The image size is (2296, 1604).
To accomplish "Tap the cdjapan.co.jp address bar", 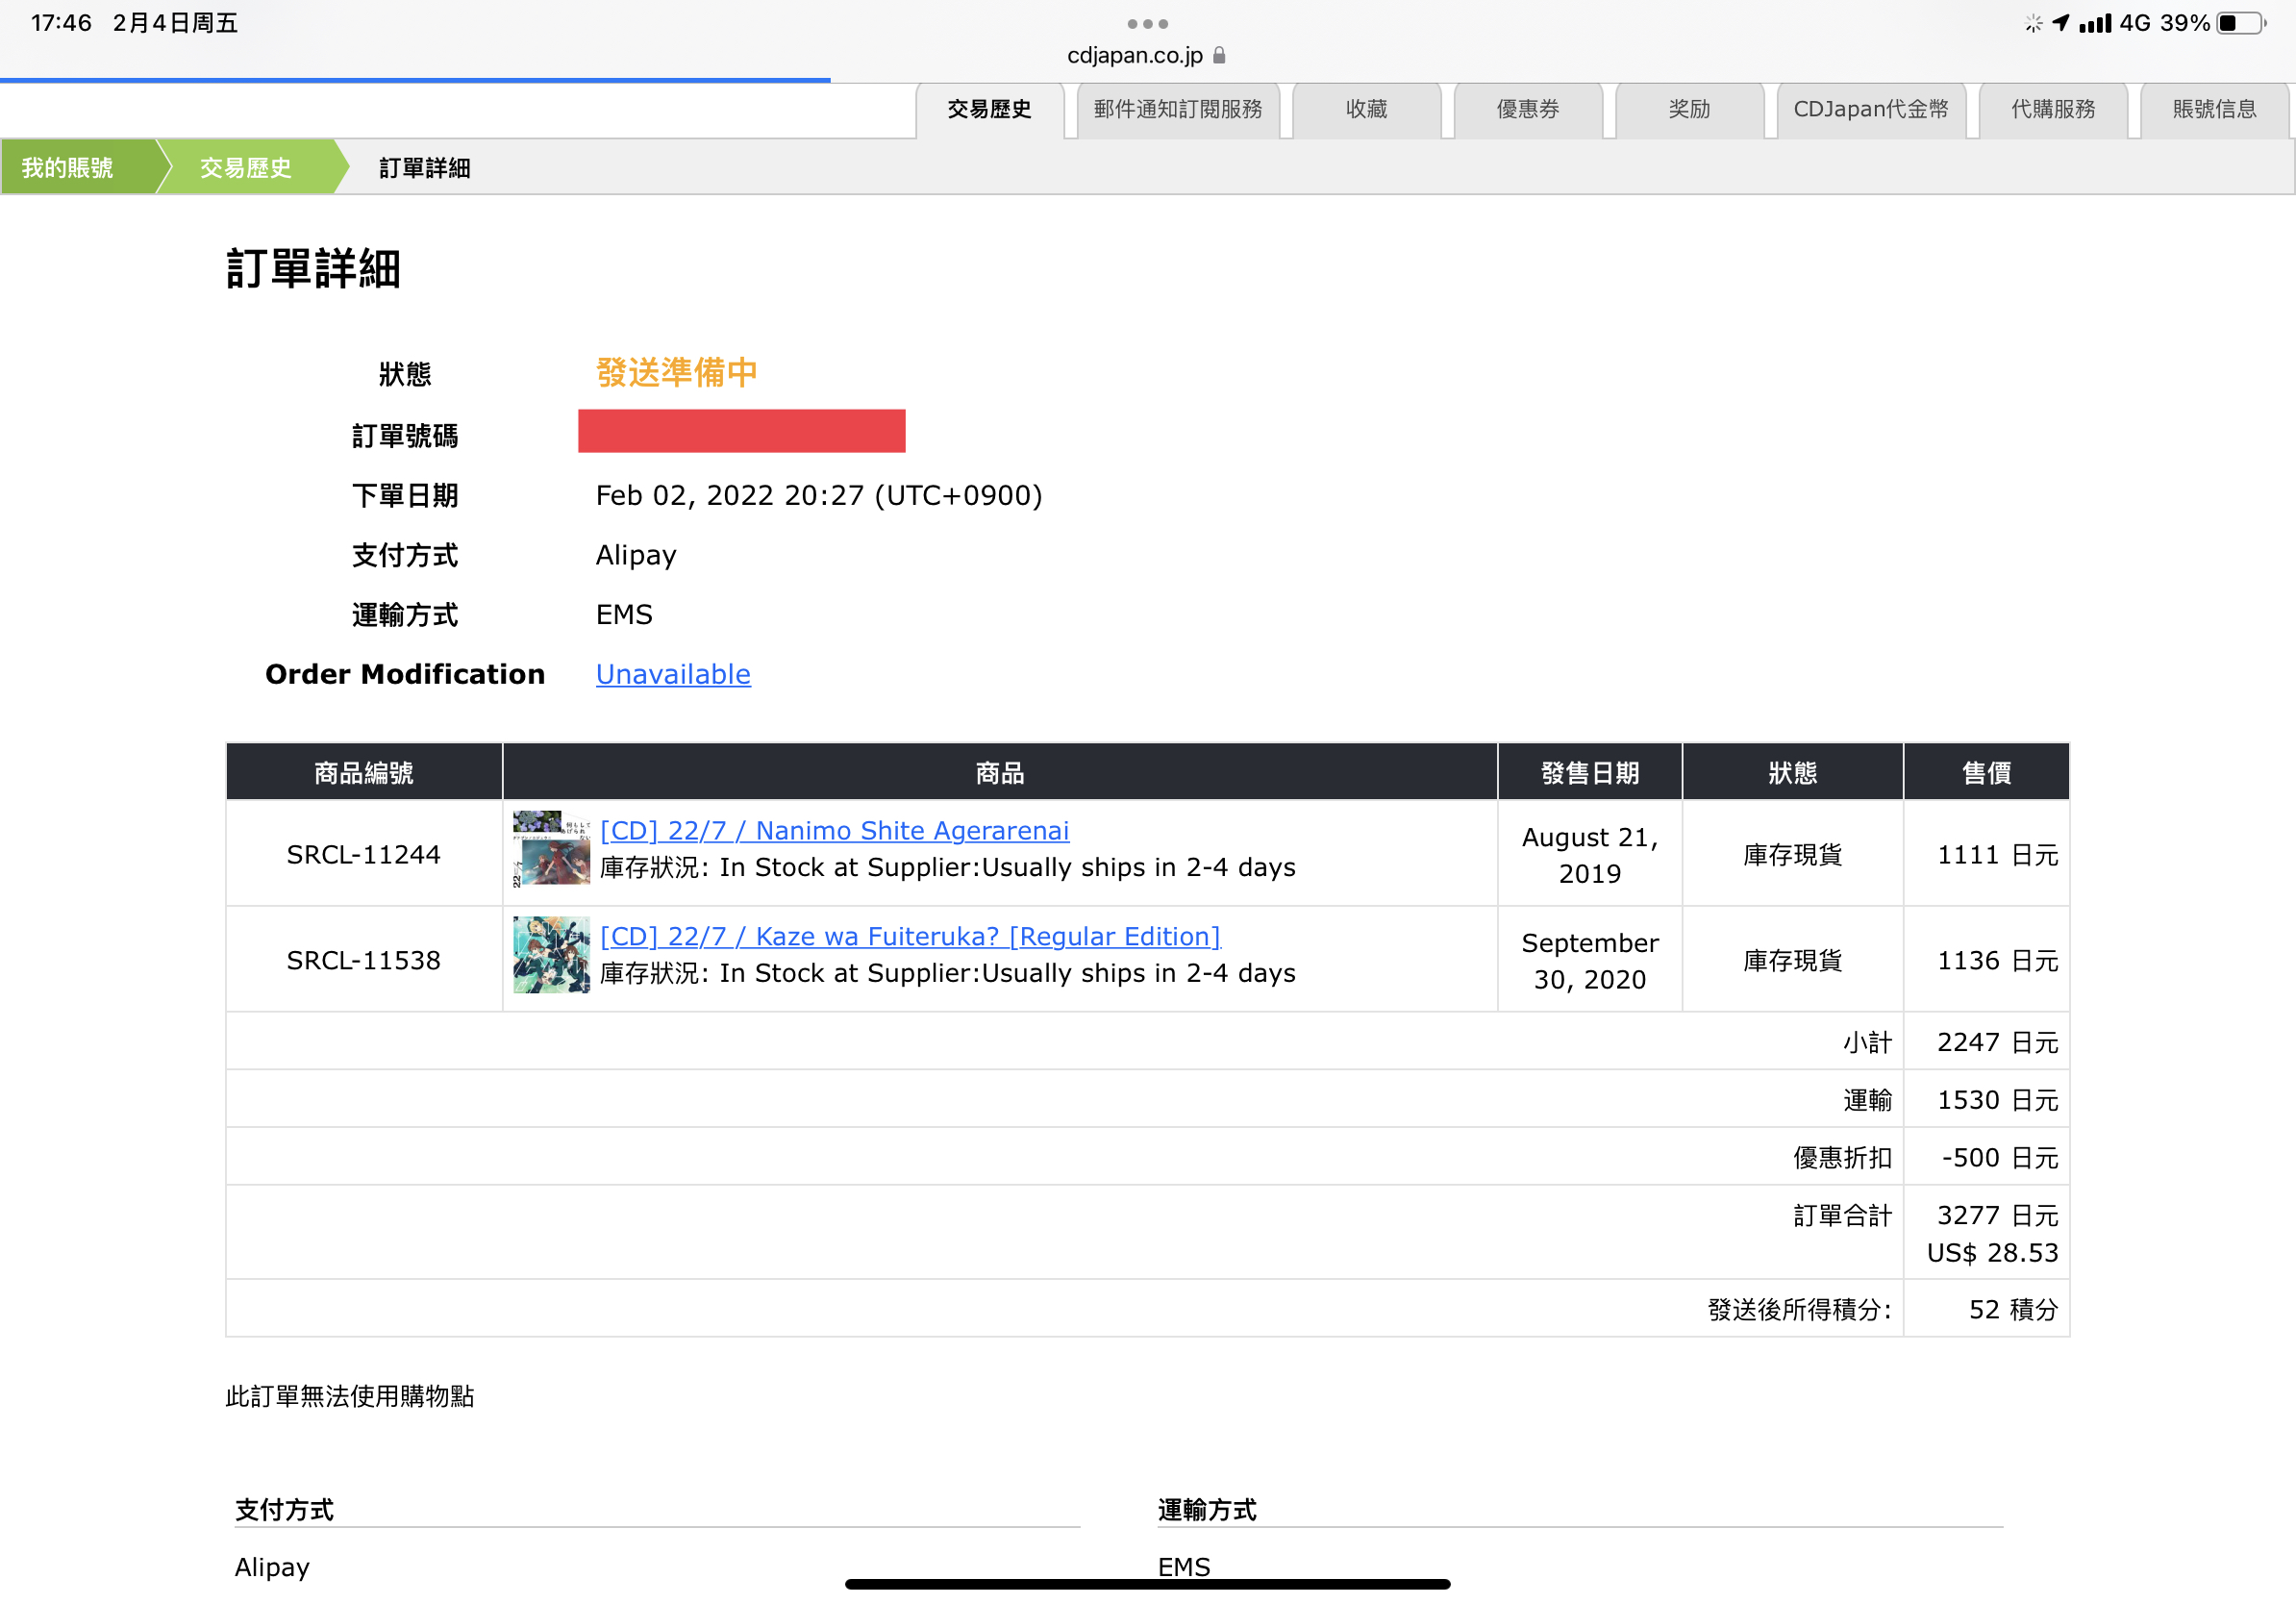I will pyautogui.click(x=1134, y=55).
